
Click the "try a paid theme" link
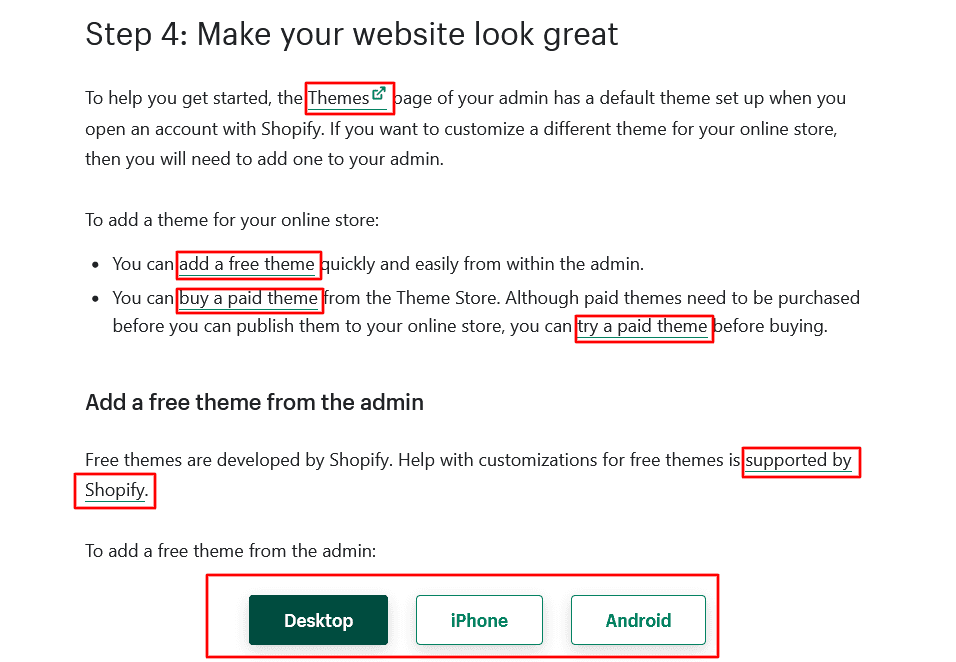[643, 327]
